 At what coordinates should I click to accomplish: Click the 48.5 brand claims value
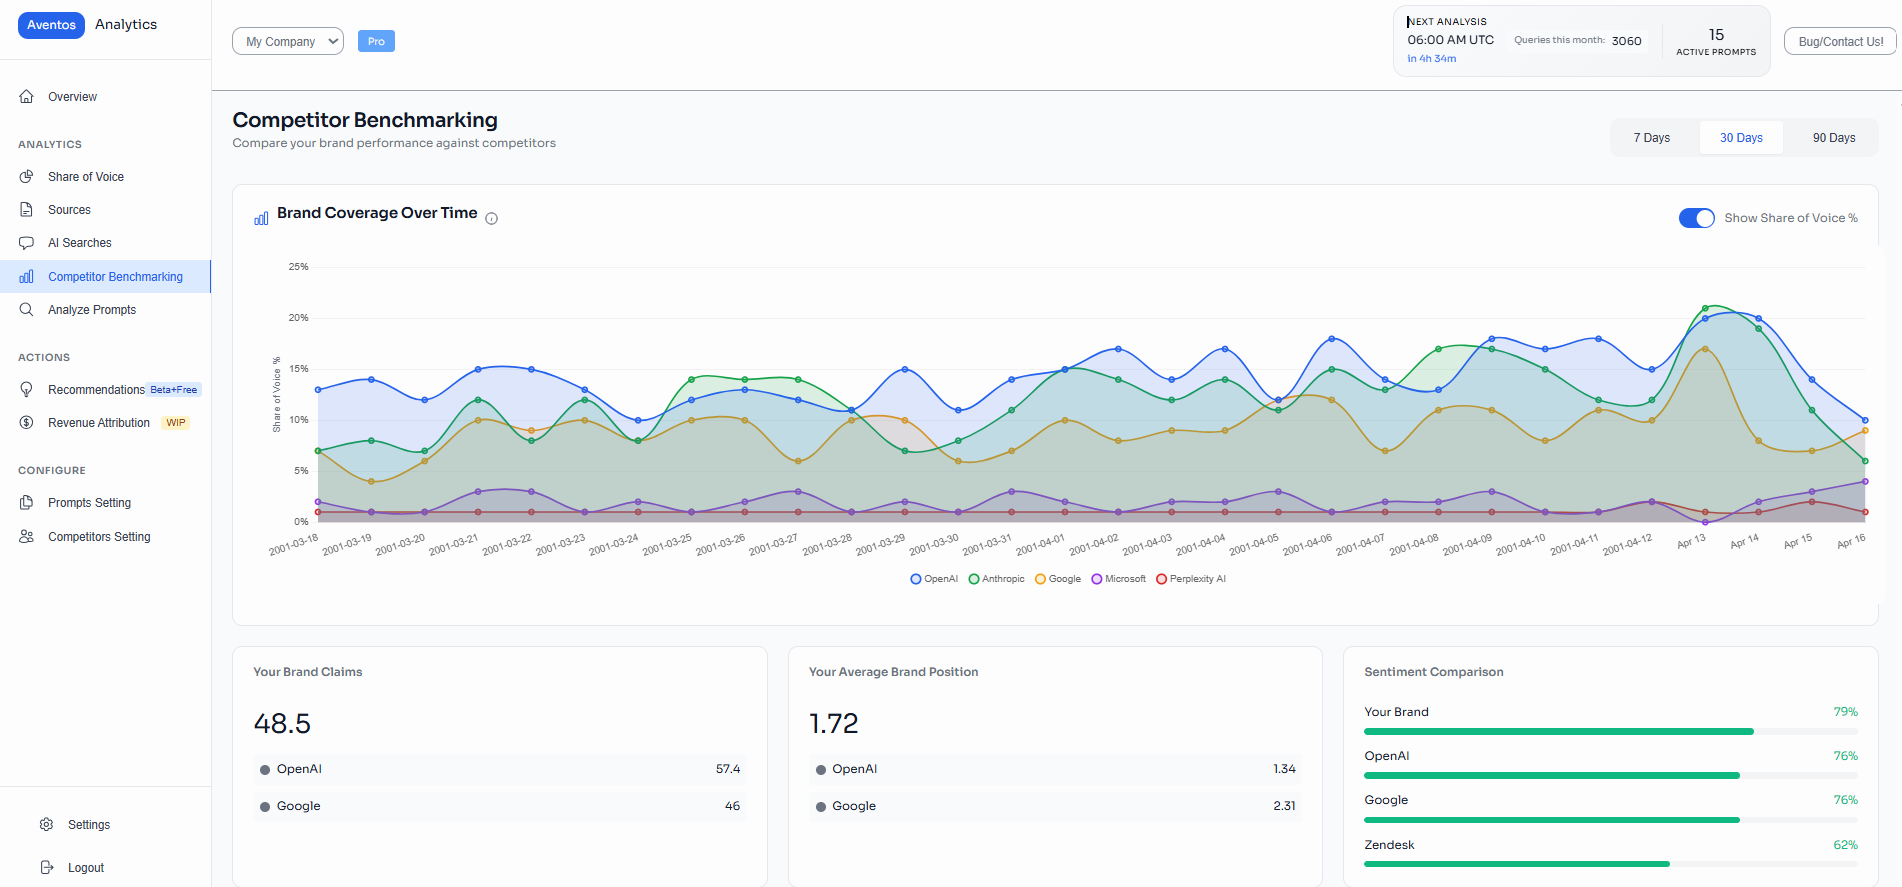click(282, 723)
